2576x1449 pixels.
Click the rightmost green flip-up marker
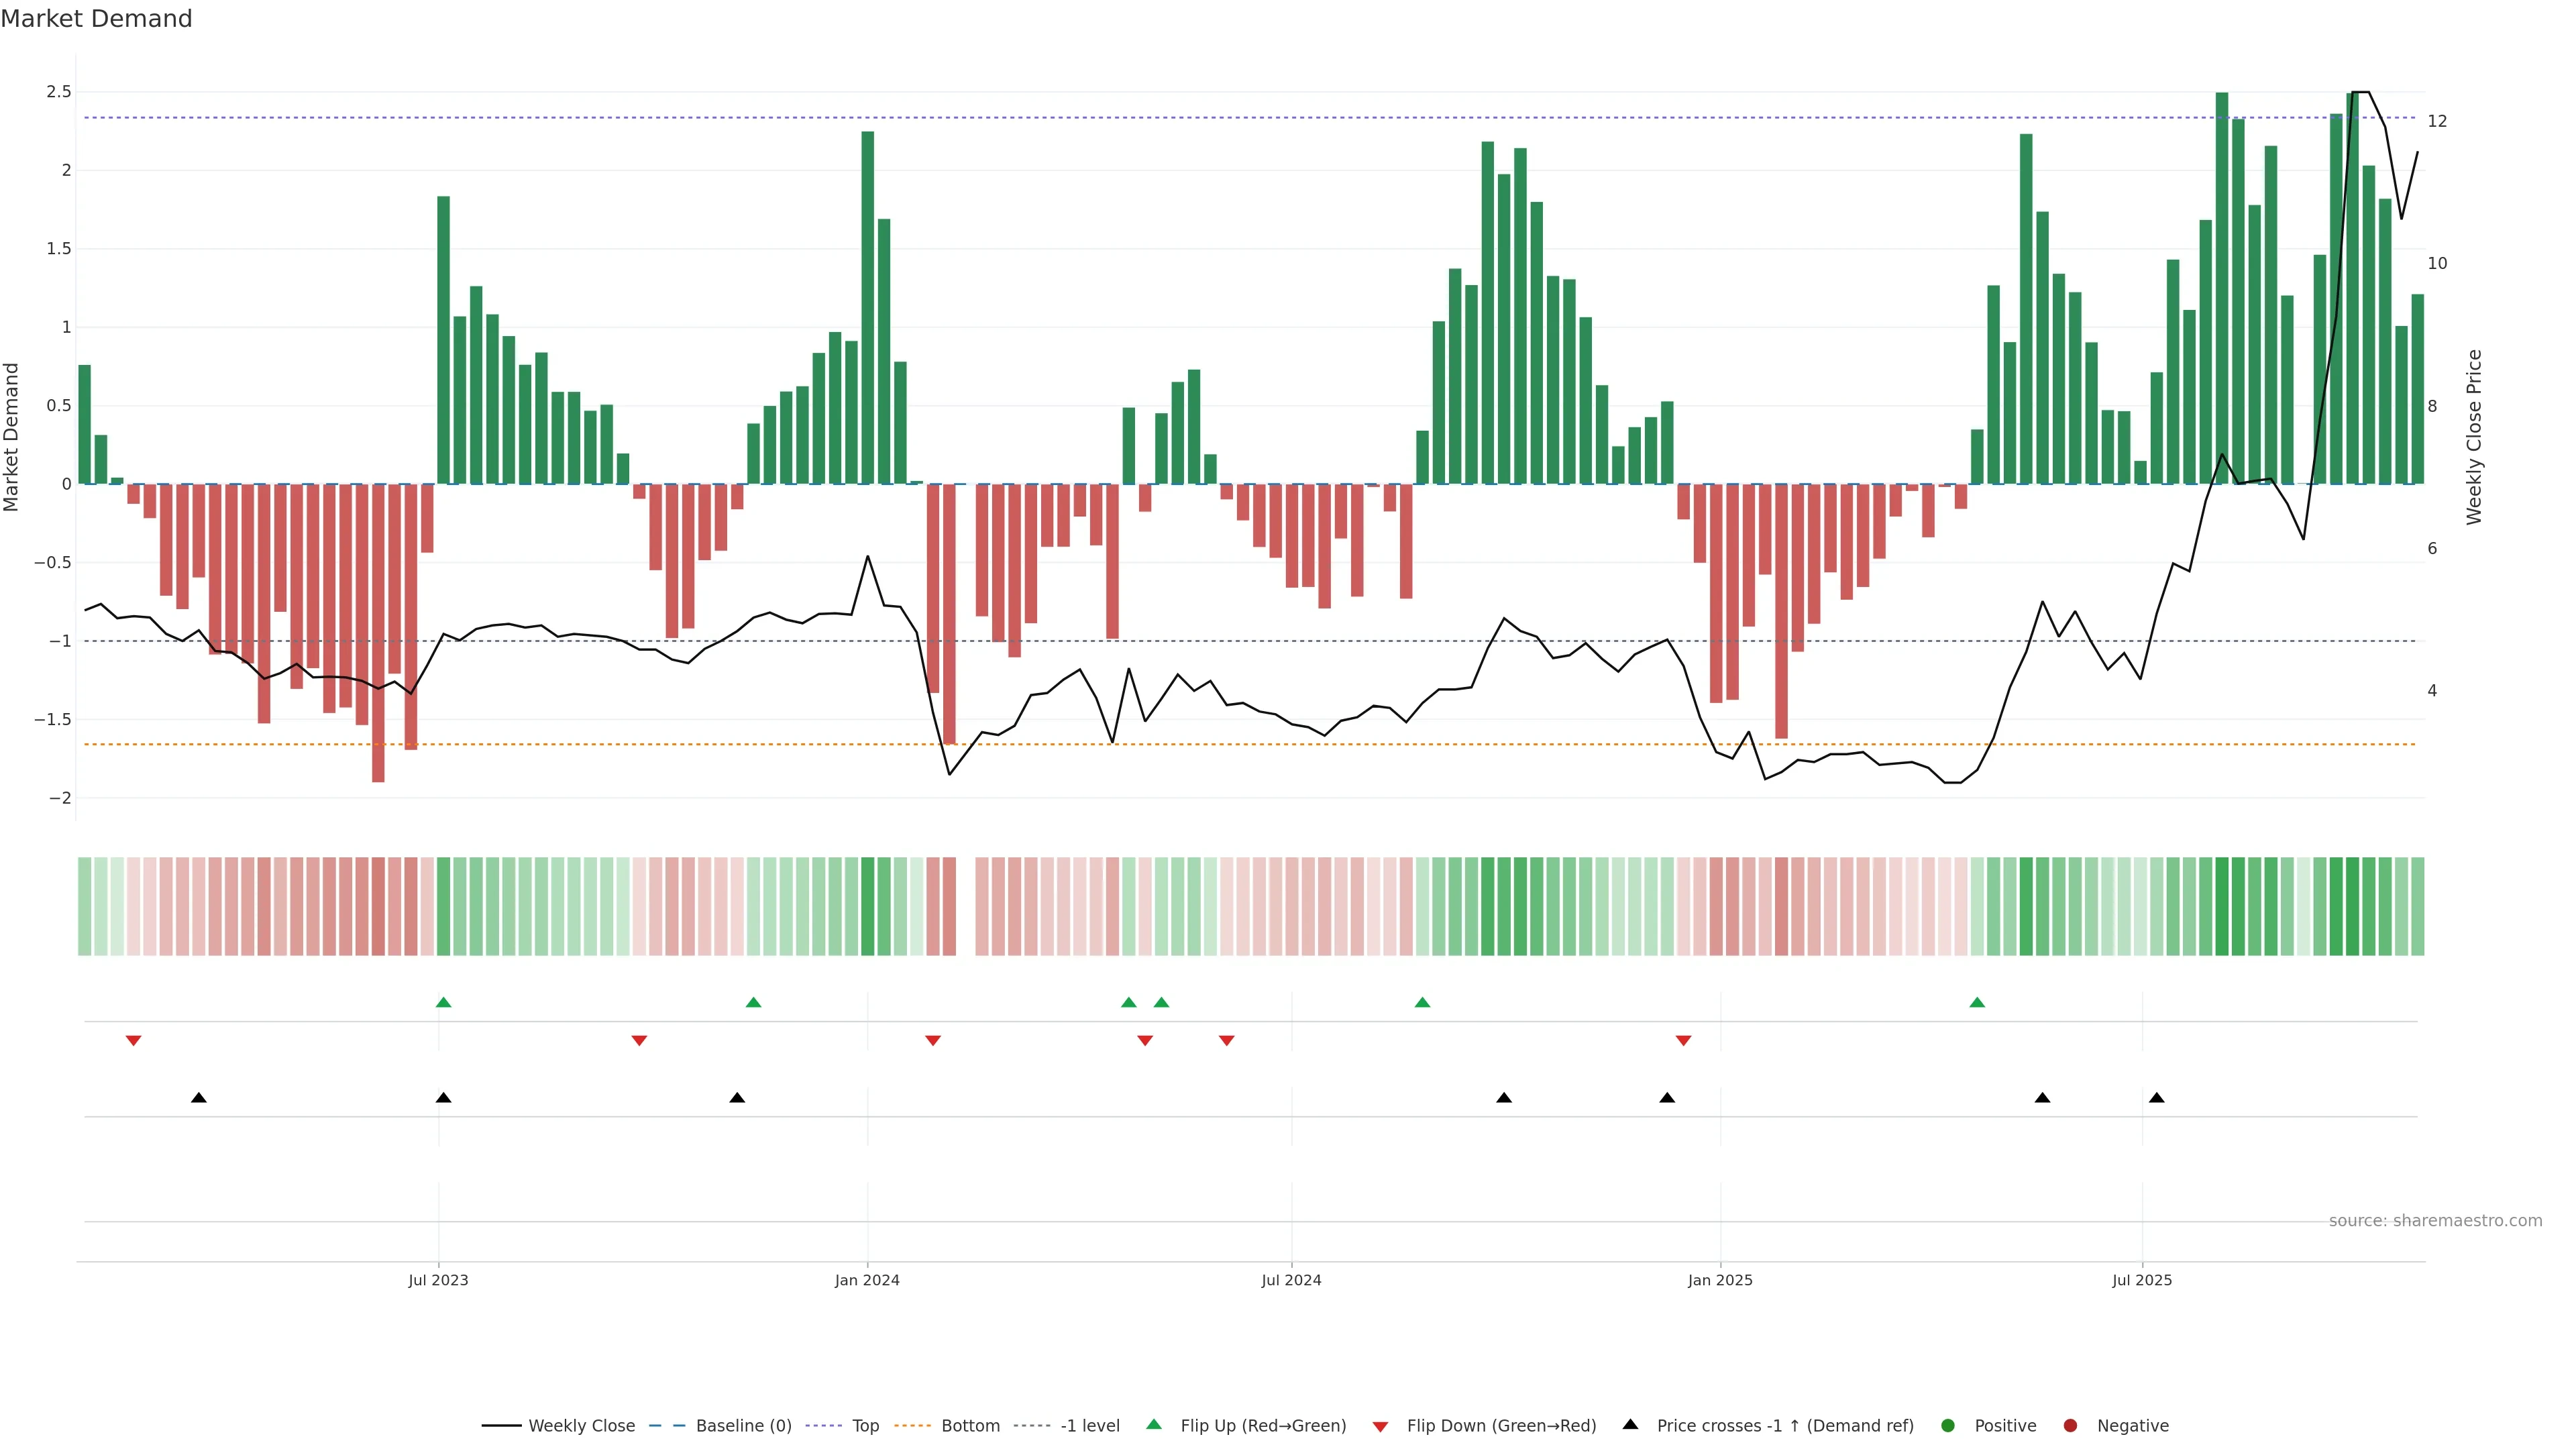coord(1977,1002)
